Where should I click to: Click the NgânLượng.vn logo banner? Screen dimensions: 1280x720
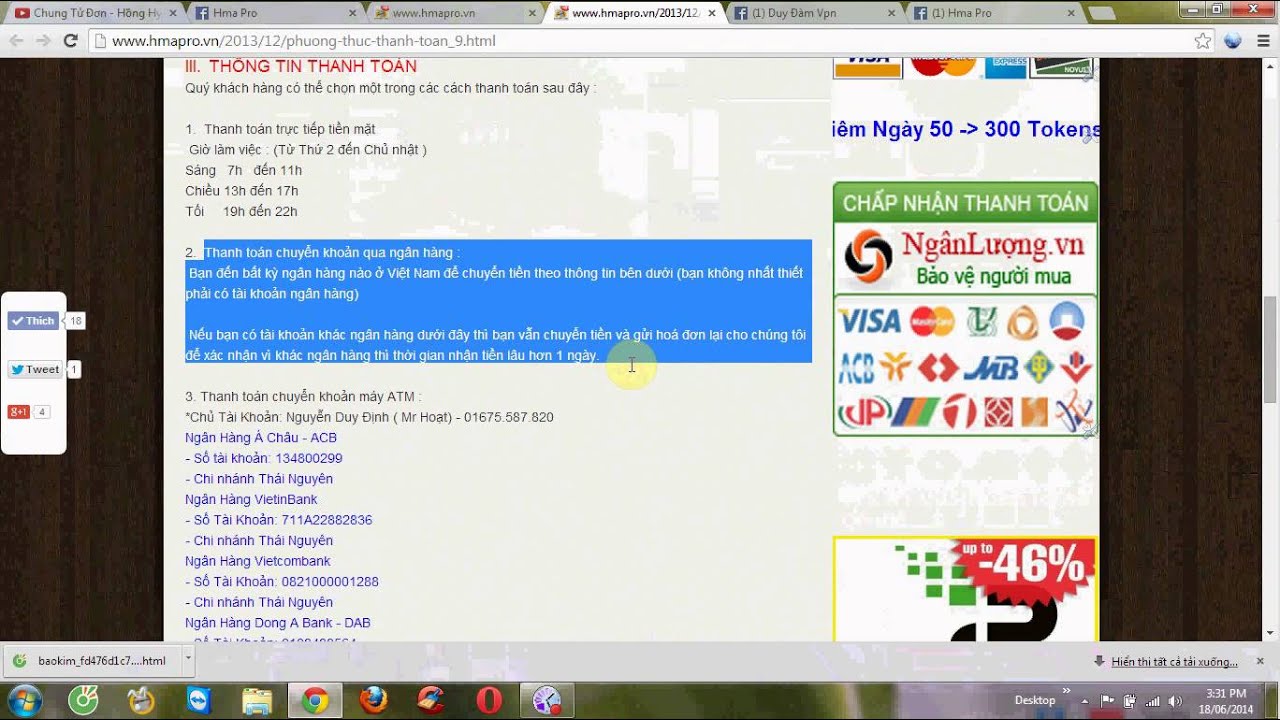[965, 257]
